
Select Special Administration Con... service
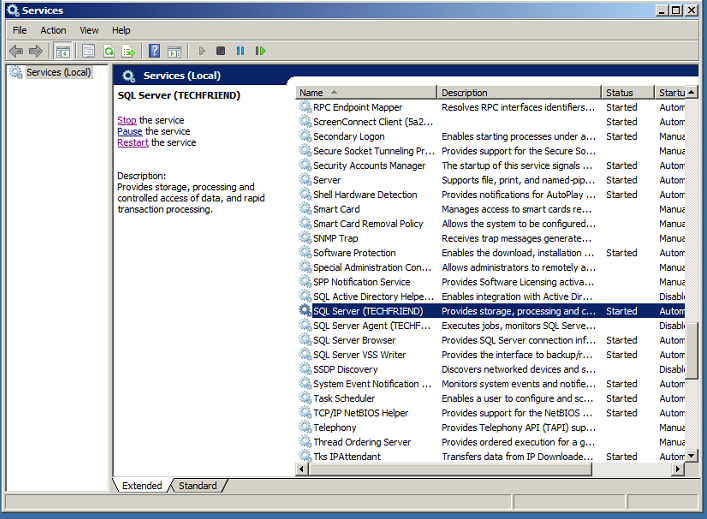tap(491, 267)
